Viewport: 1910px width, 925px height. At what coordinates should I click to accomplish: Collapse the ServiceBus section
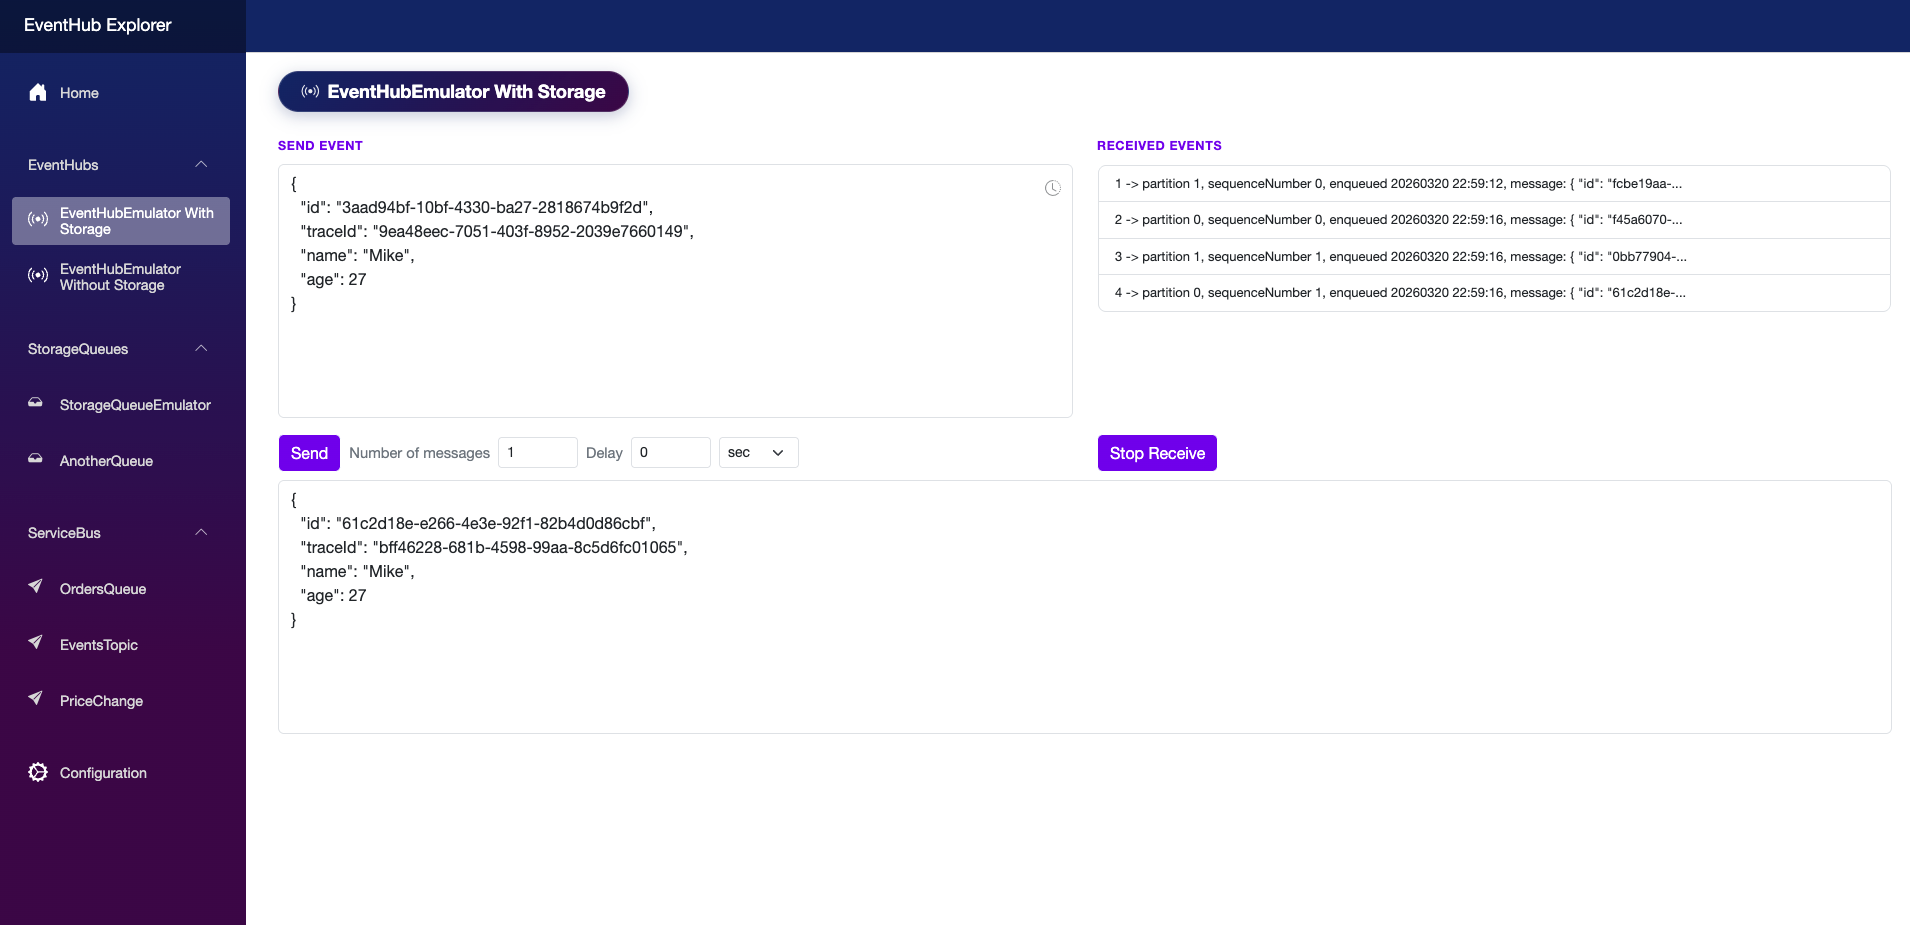(x=201, y=533)
